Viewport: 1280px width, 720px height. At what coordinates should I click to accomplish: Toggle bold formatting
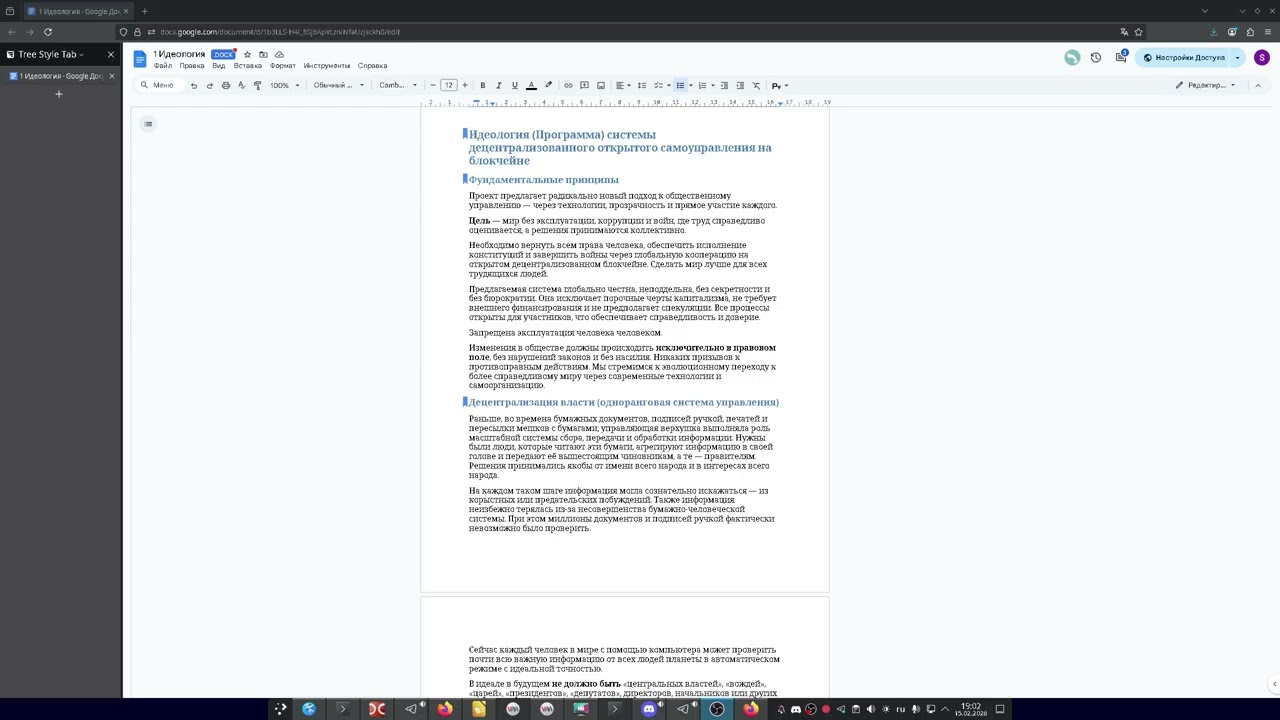click(x=483, y=85)
